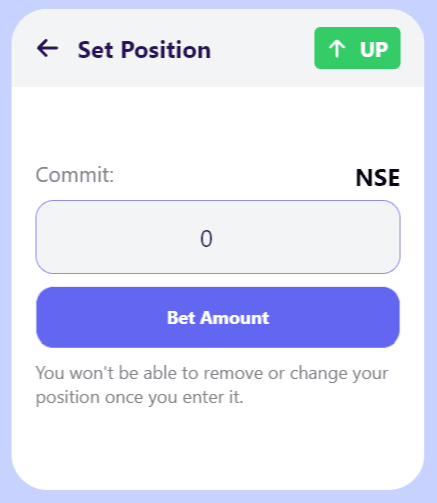437x503 pixels.
Task: Click the Bet Amount button
Action: (218, 317)
